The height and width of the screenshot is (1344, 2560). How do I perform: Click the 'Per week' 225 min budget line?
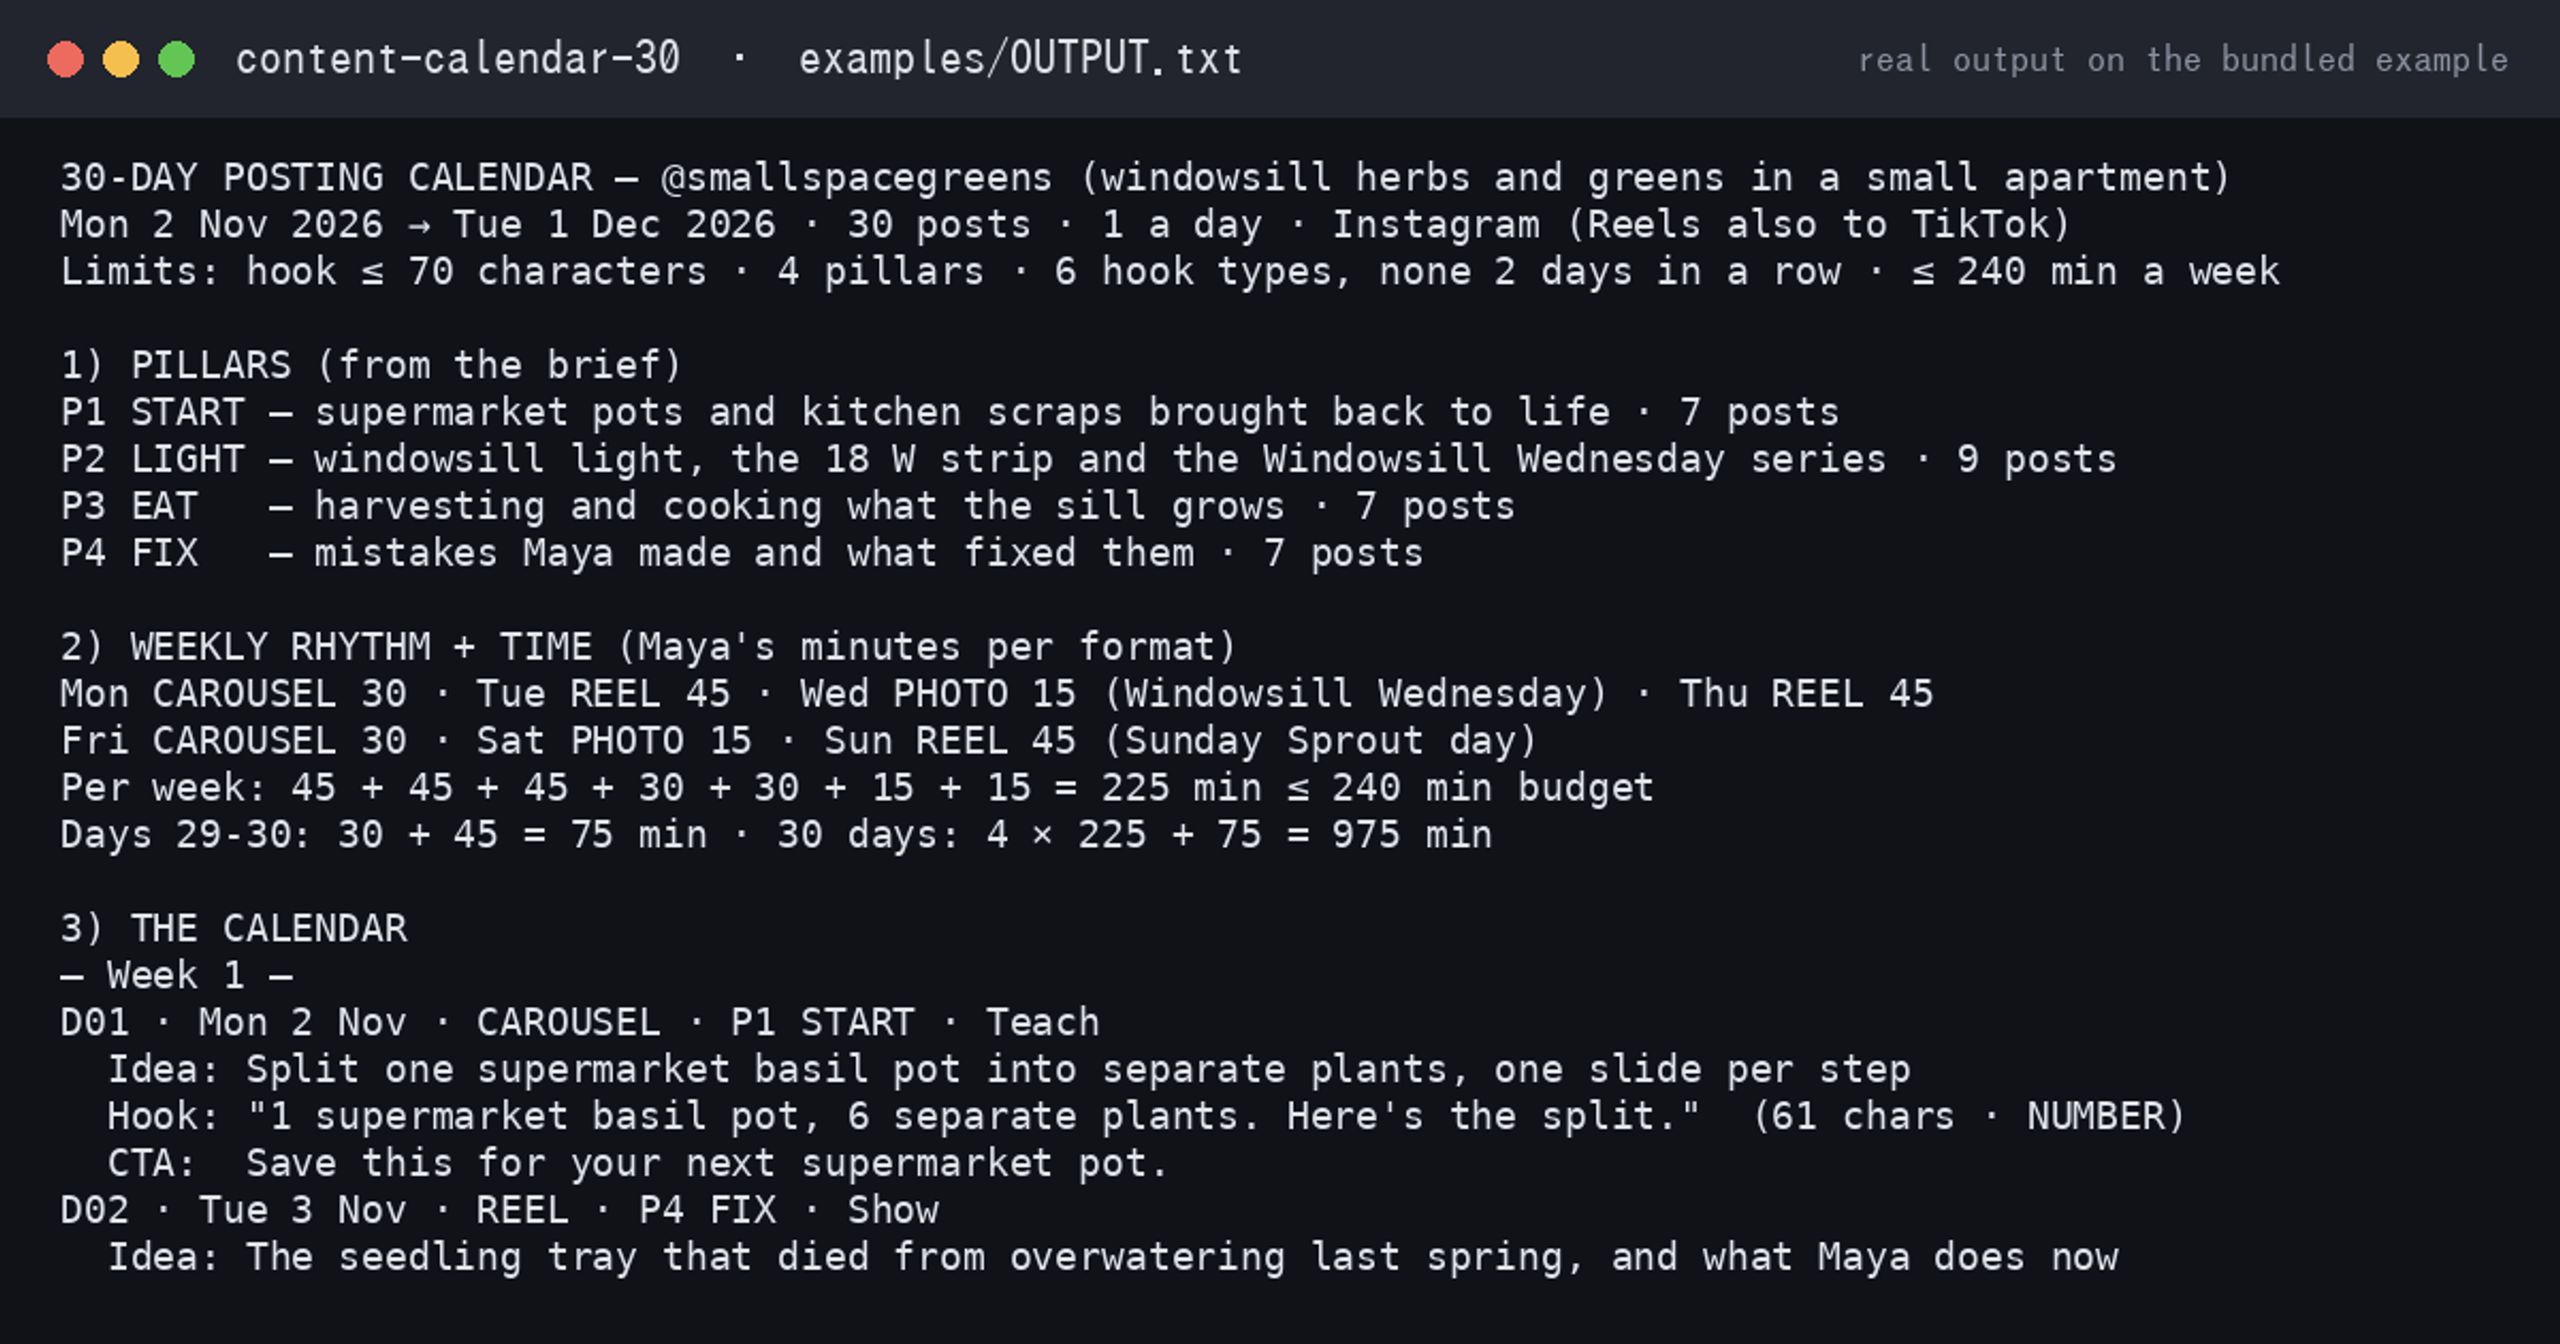coord(857,788)
